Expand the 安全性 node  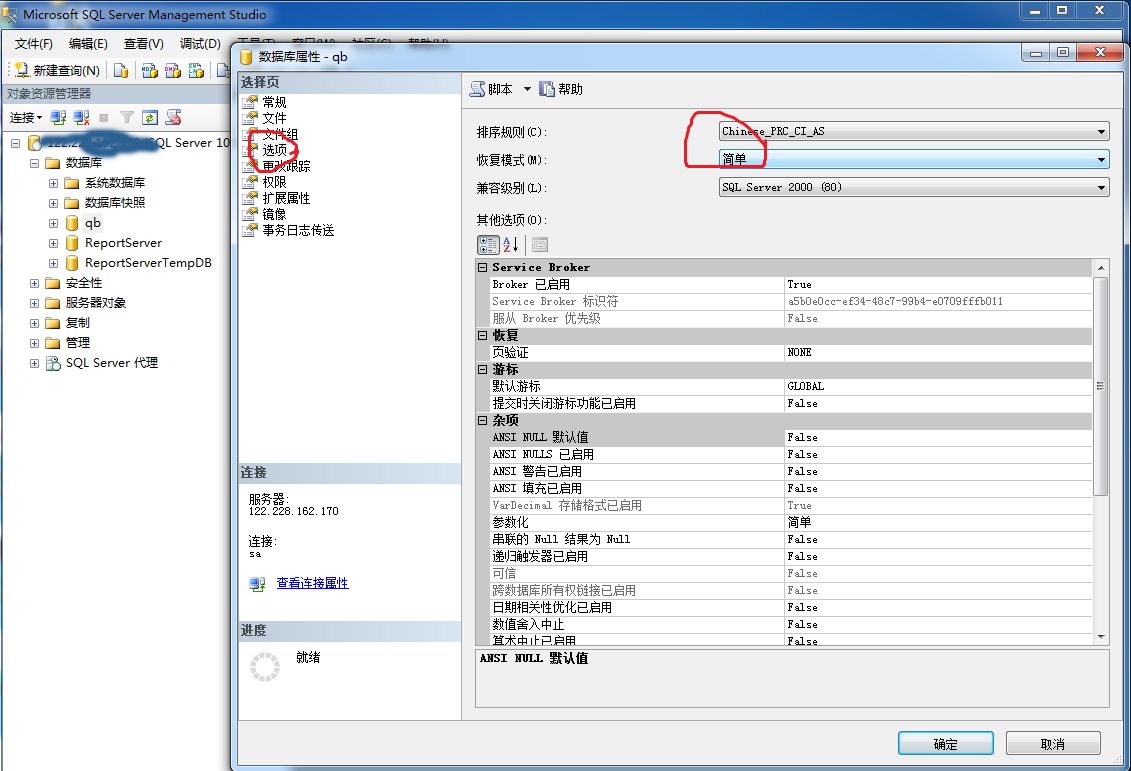point(34,283)
